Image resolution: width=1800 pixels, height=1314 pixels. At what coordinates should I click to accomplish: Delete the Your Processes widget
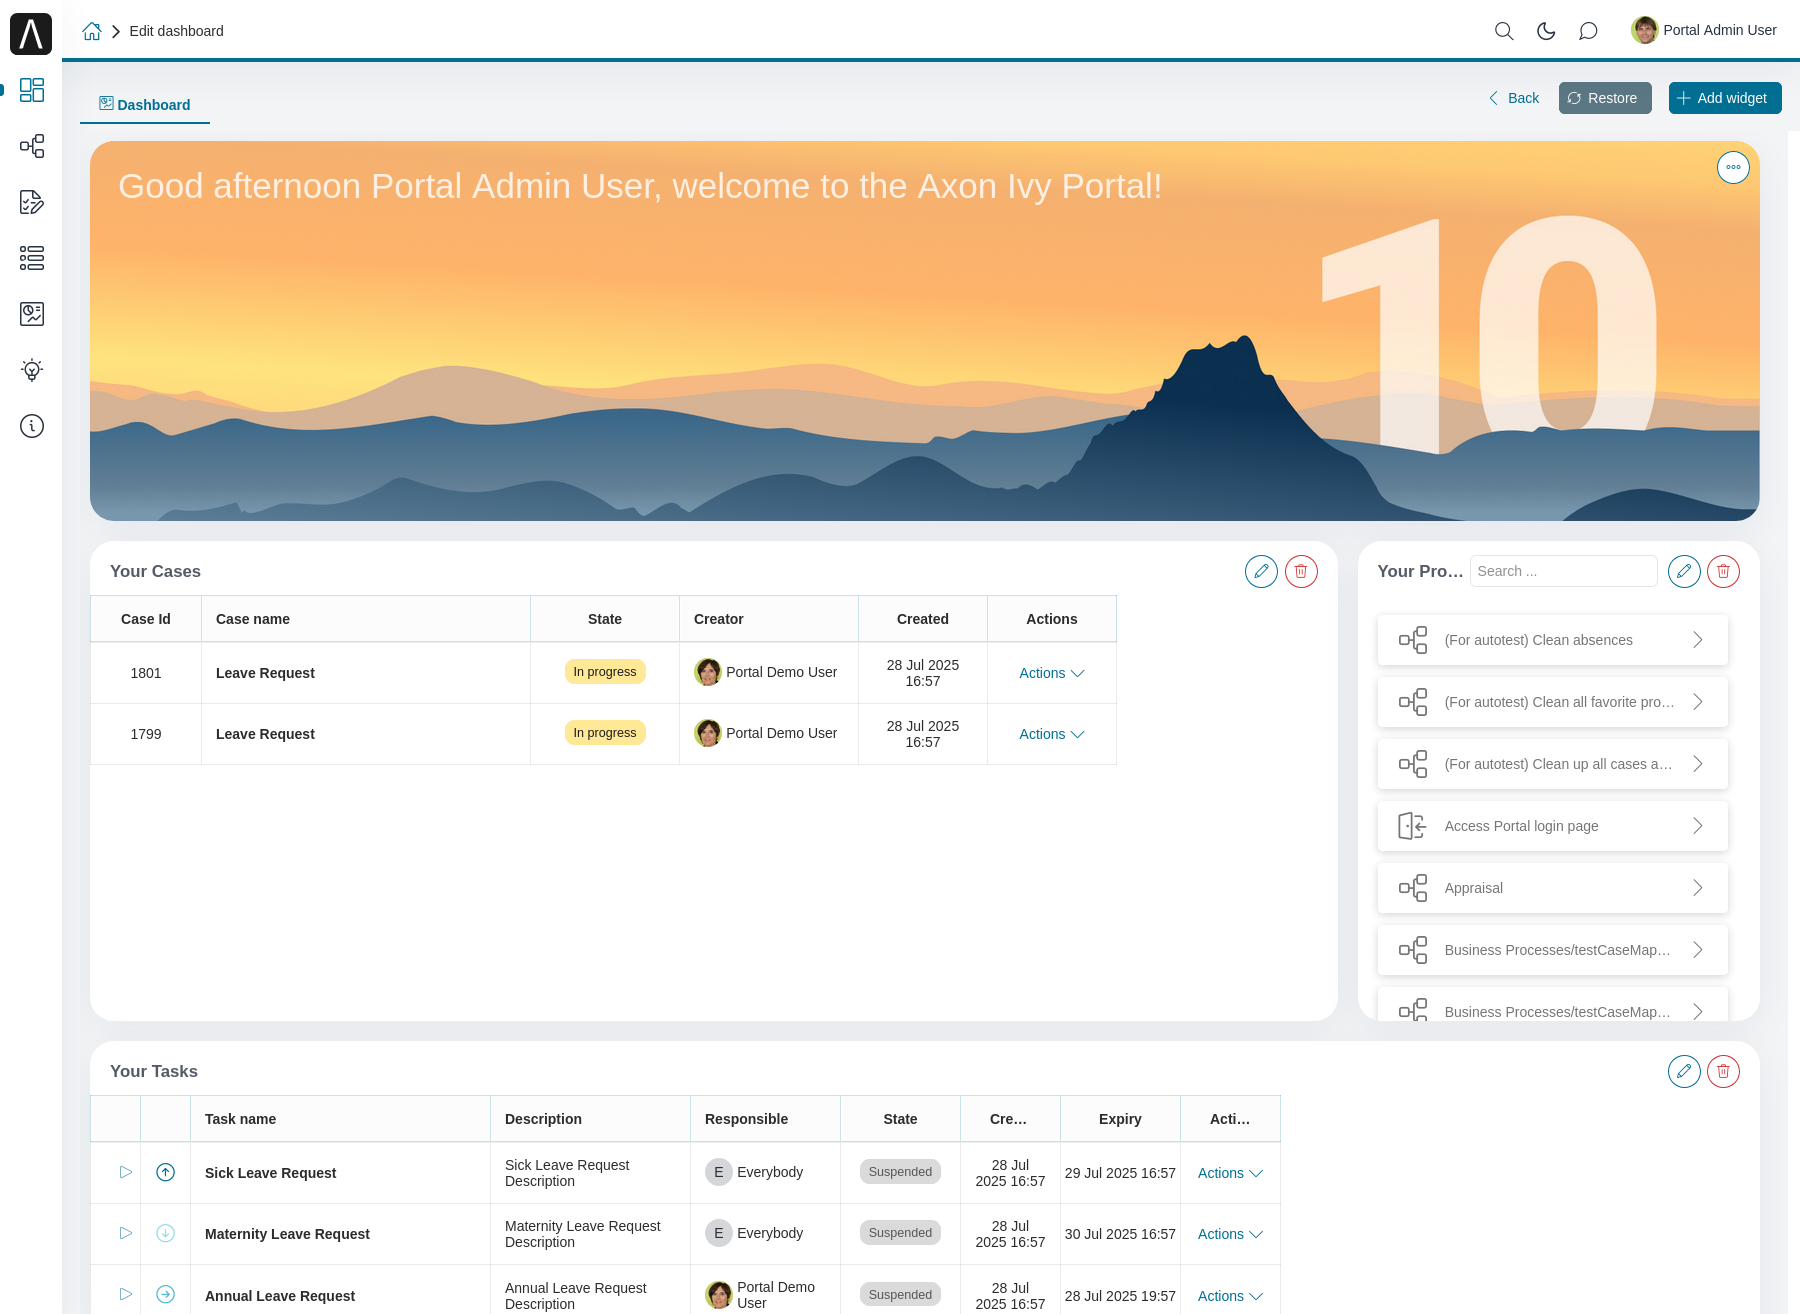(x=1723, y=571)
